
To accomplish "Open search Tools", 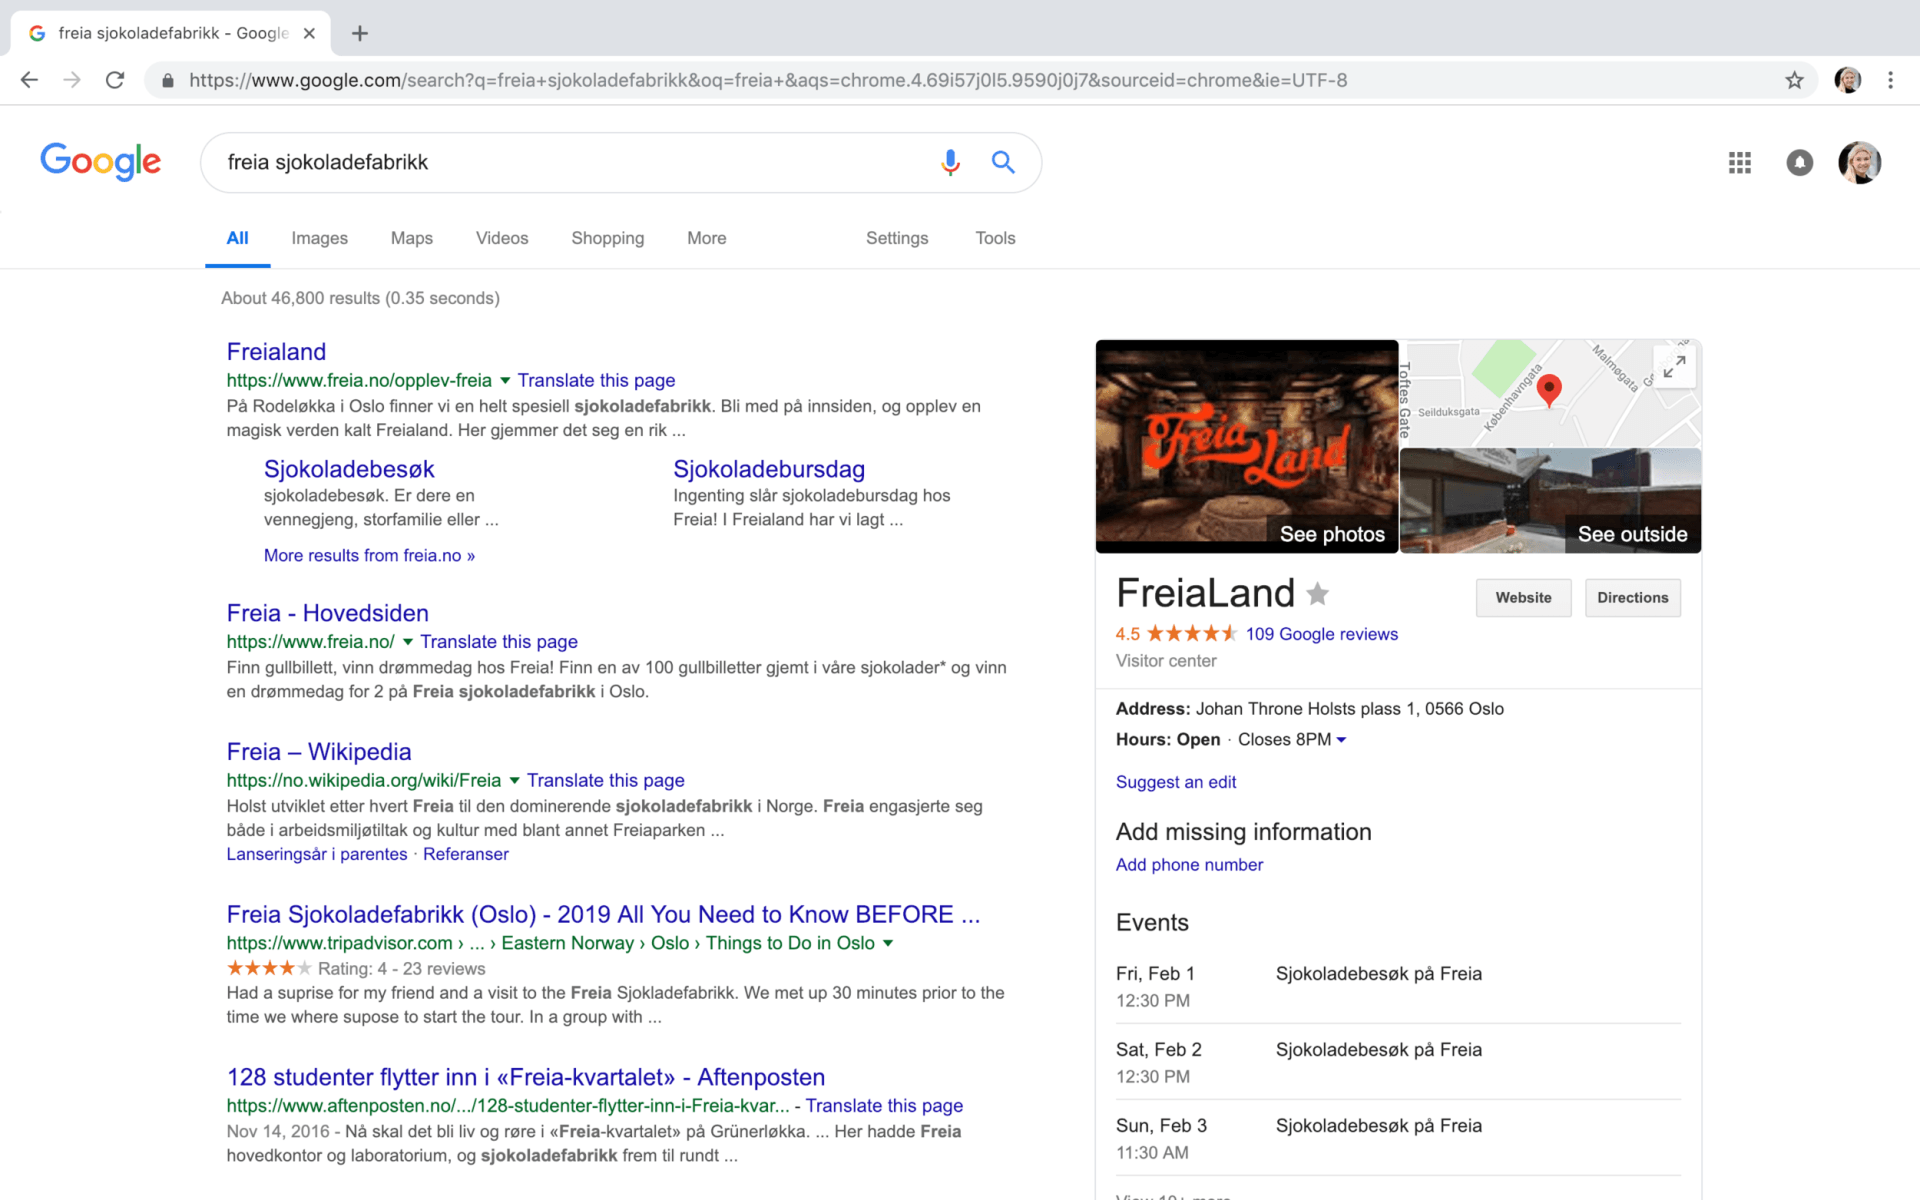I will pyautogui.click(x=995, y=238).
